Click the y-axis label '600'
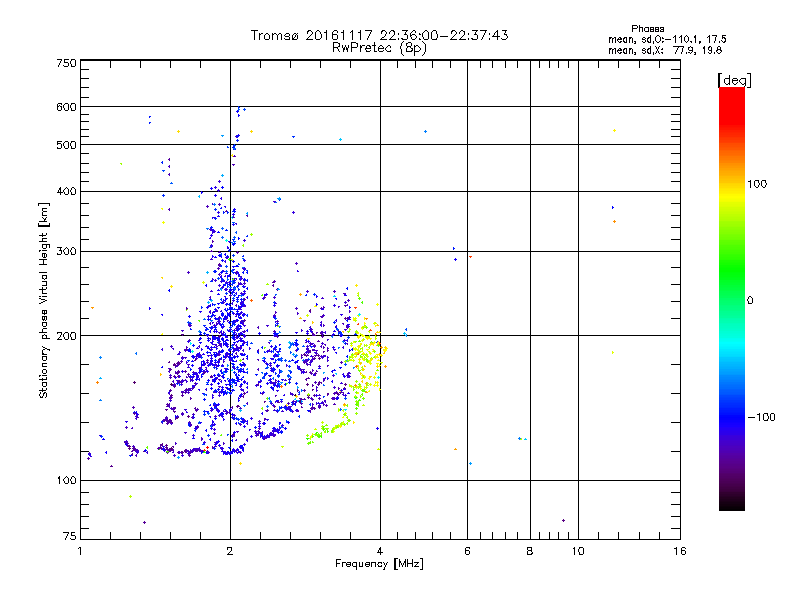Screen dimensions: 800x600 (66, 107)
